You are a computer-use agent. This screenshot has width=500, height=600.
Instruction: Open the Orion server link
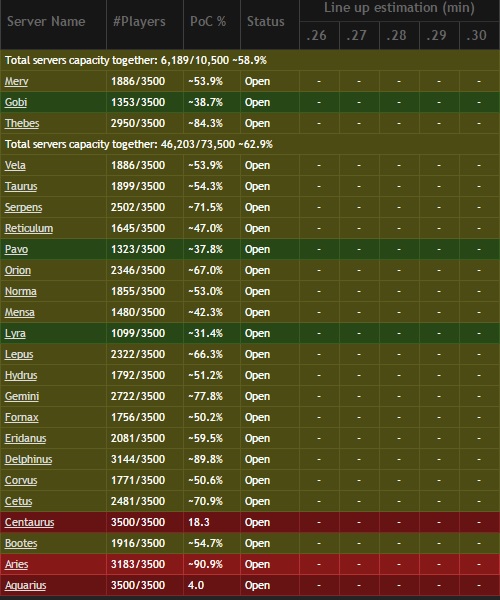(18, 271)
